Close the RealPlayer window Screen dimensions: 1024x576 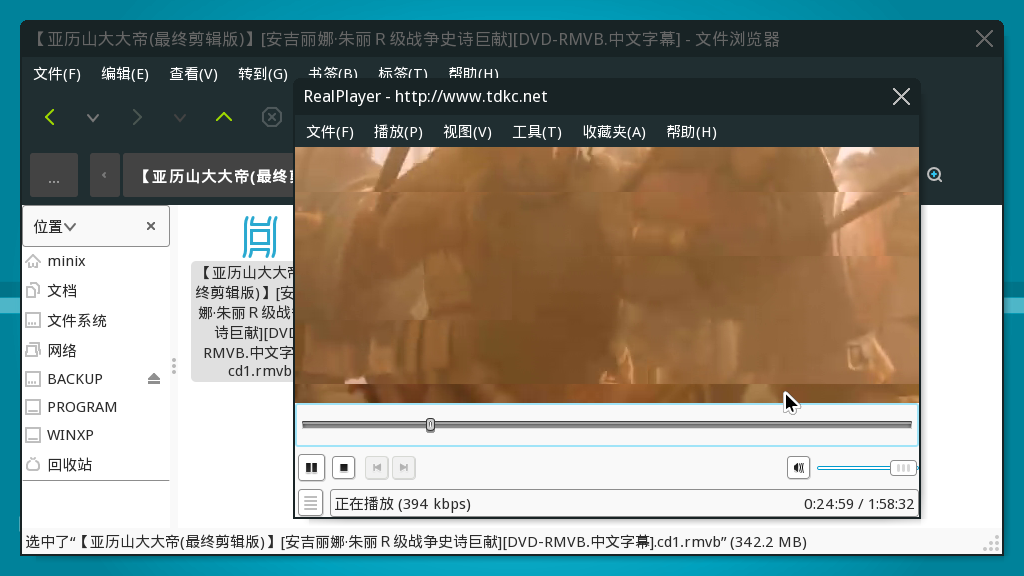pos(901,97)
